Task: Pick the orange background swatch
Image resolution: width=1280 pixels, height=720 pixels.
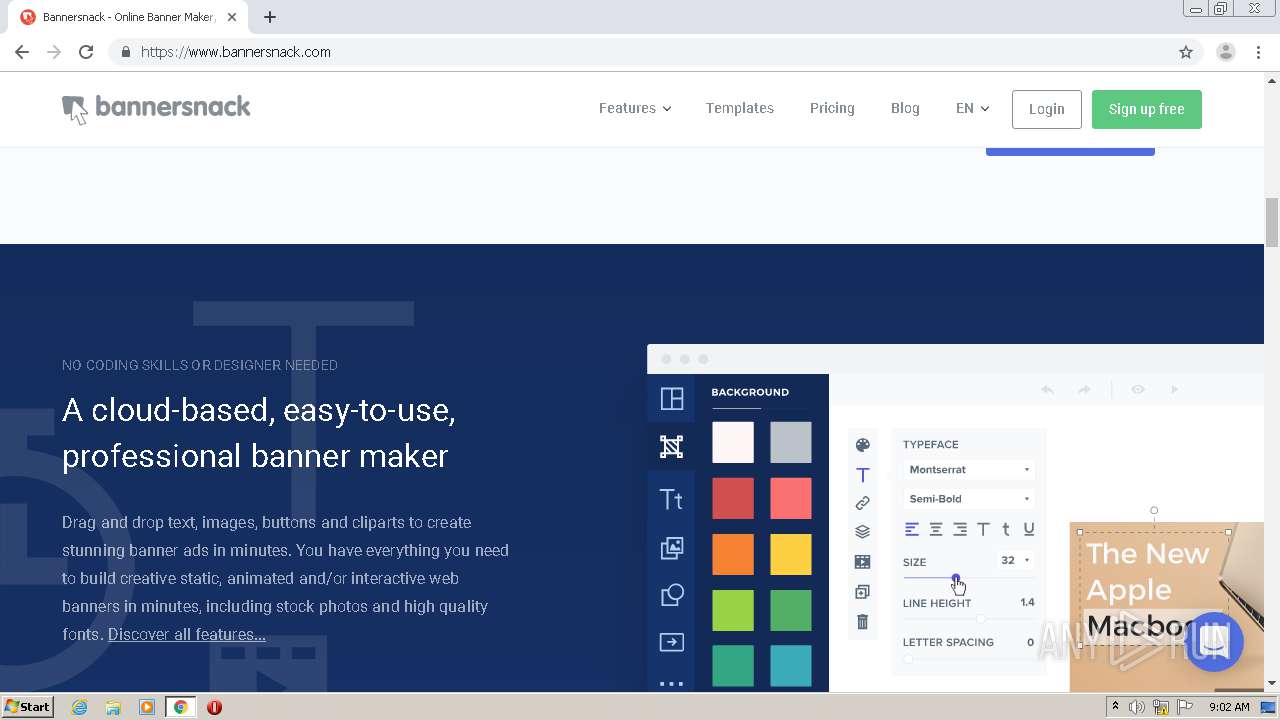Action: [x=733, y=554]
